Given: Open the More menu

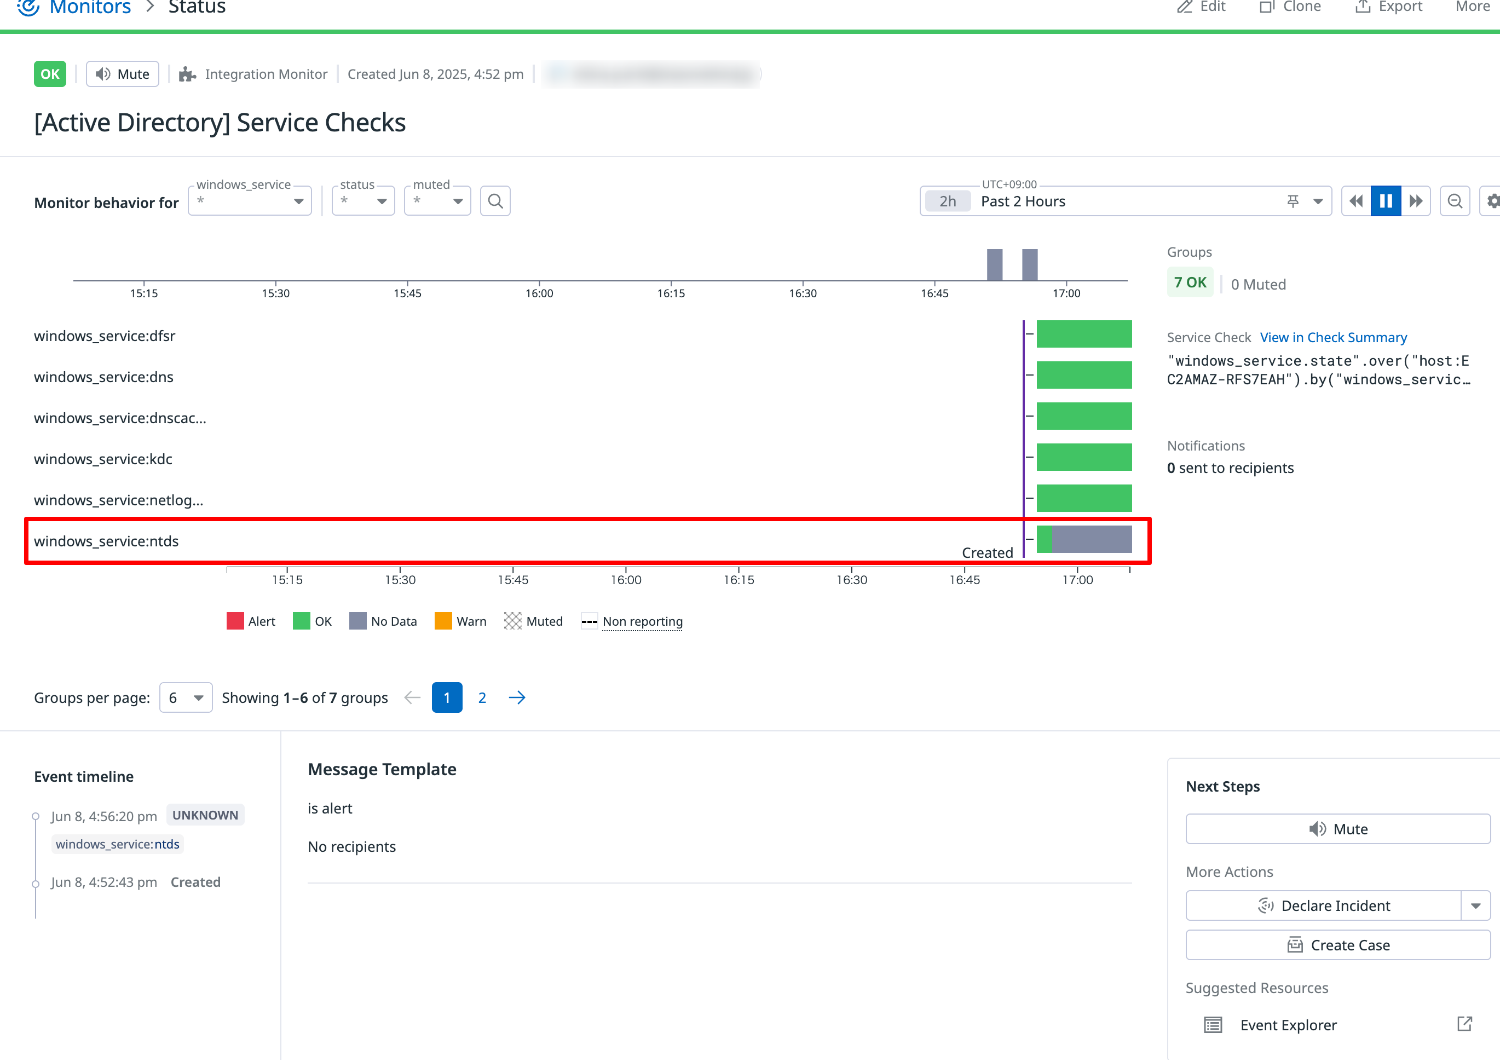Looking at the screenshot, I should [1472, 6].
